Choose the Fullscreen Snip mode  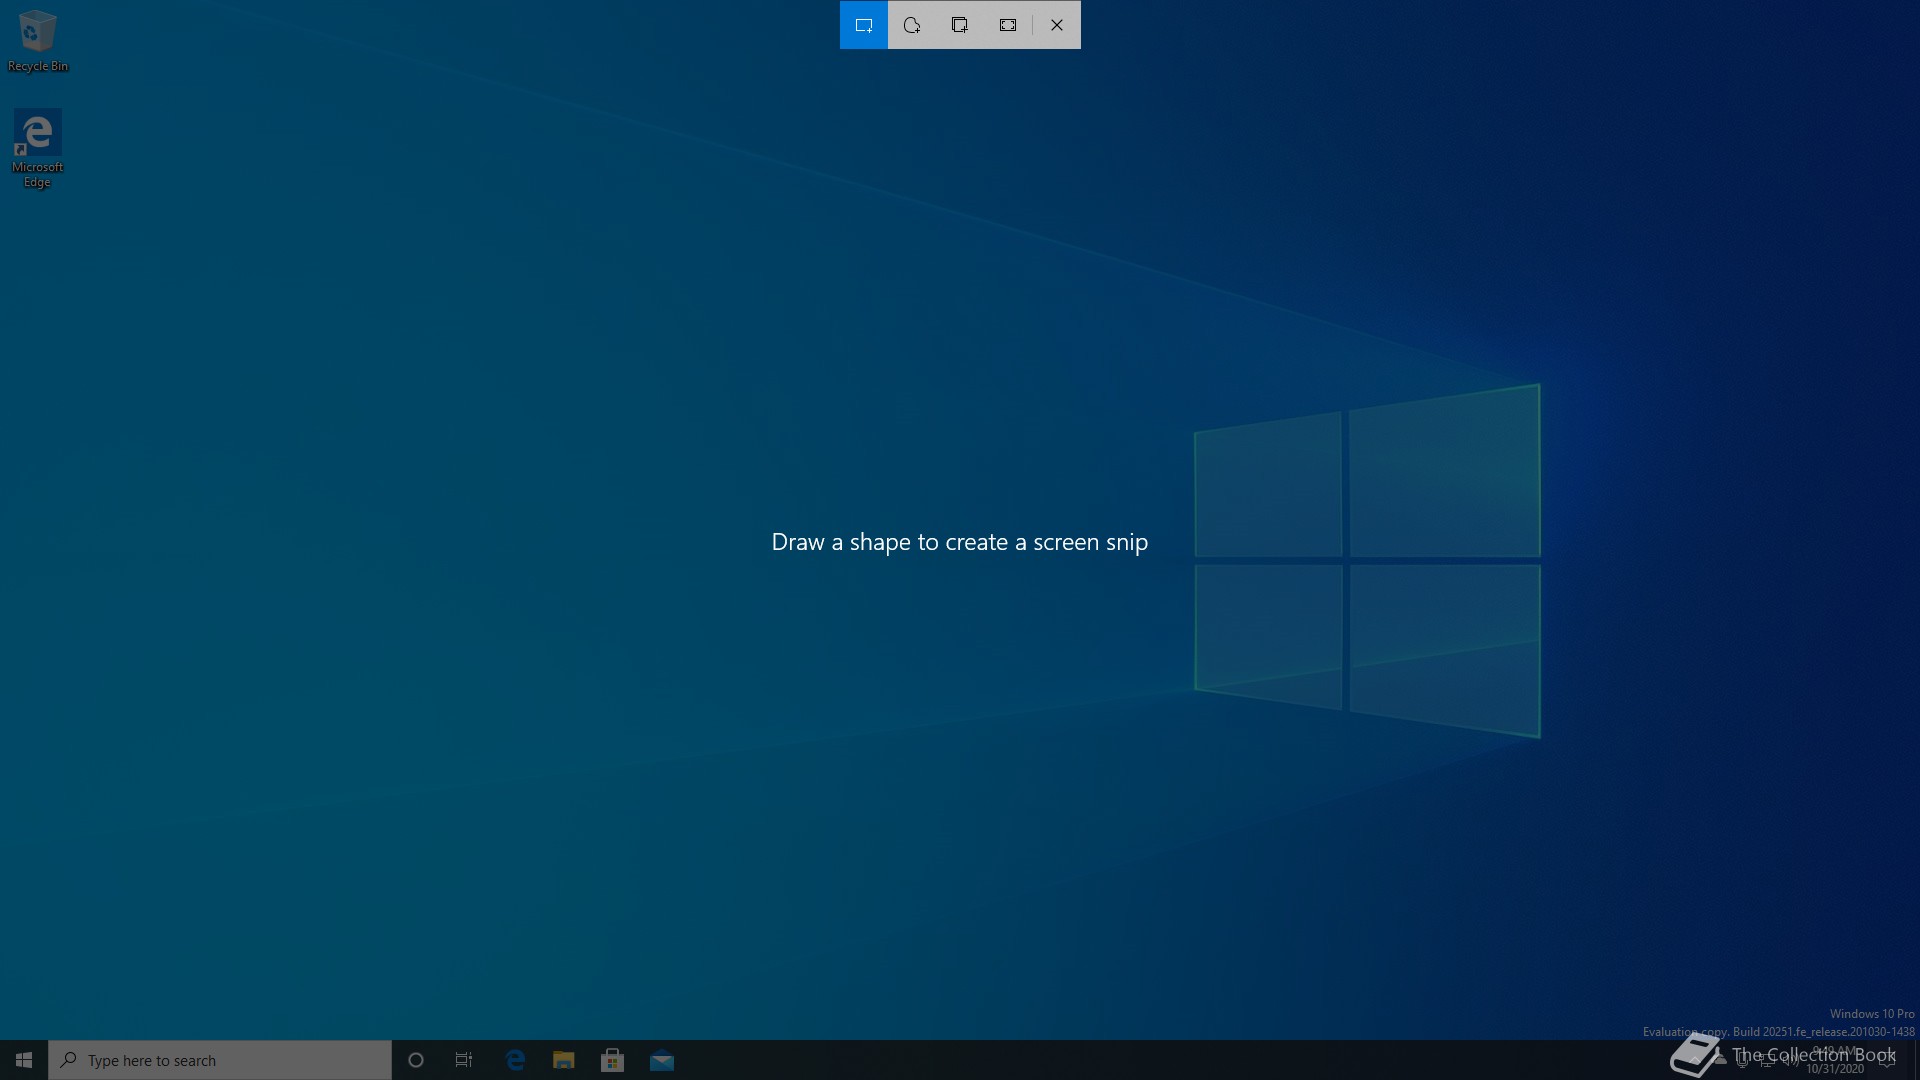[x=1008, y=25]
